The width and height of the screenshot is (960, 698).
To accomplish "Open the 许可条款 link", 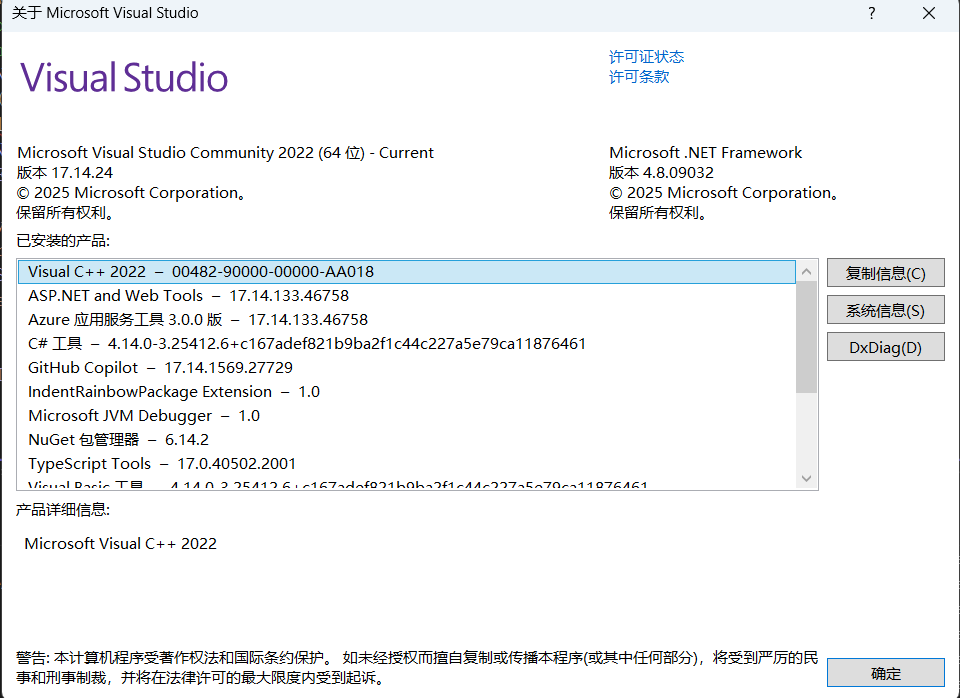I will 639,77.
